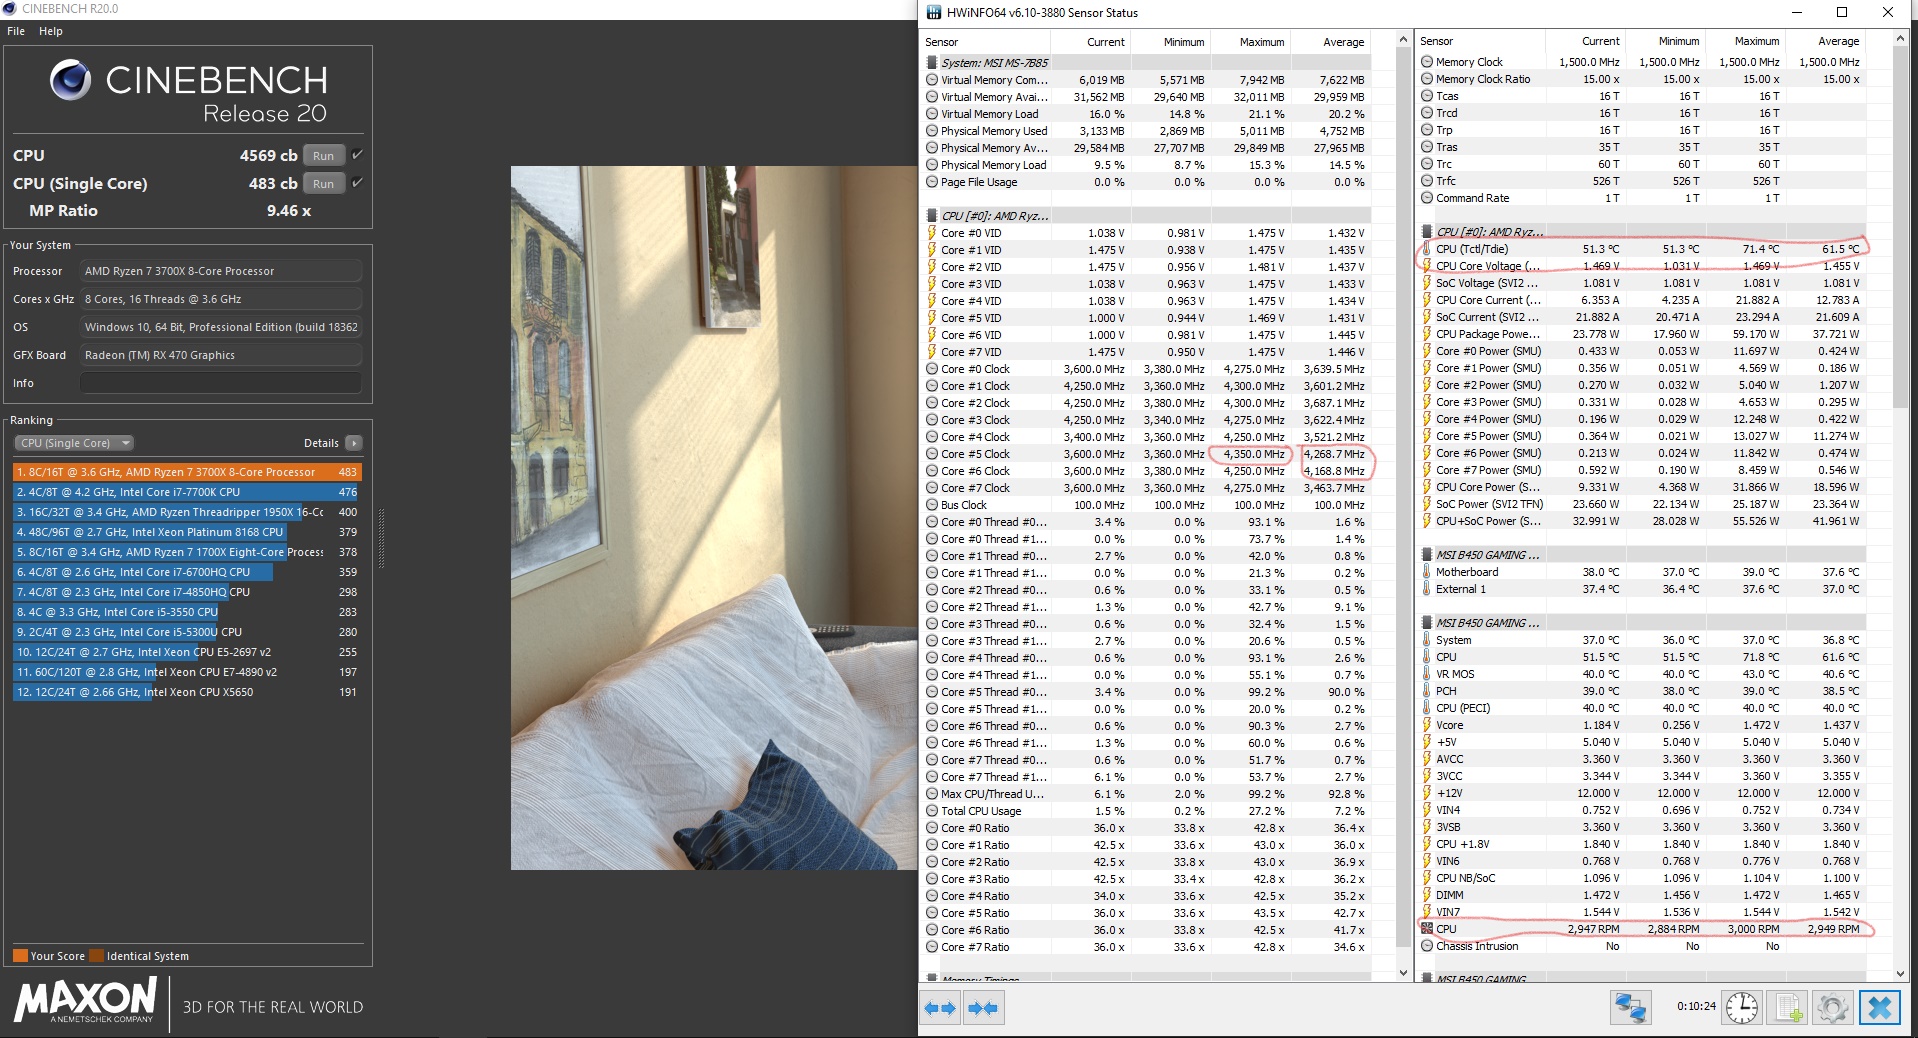Collapse the System: MSI MS-7B85 sensor group
1918x1038 pixels.
[x=932, y=62]
